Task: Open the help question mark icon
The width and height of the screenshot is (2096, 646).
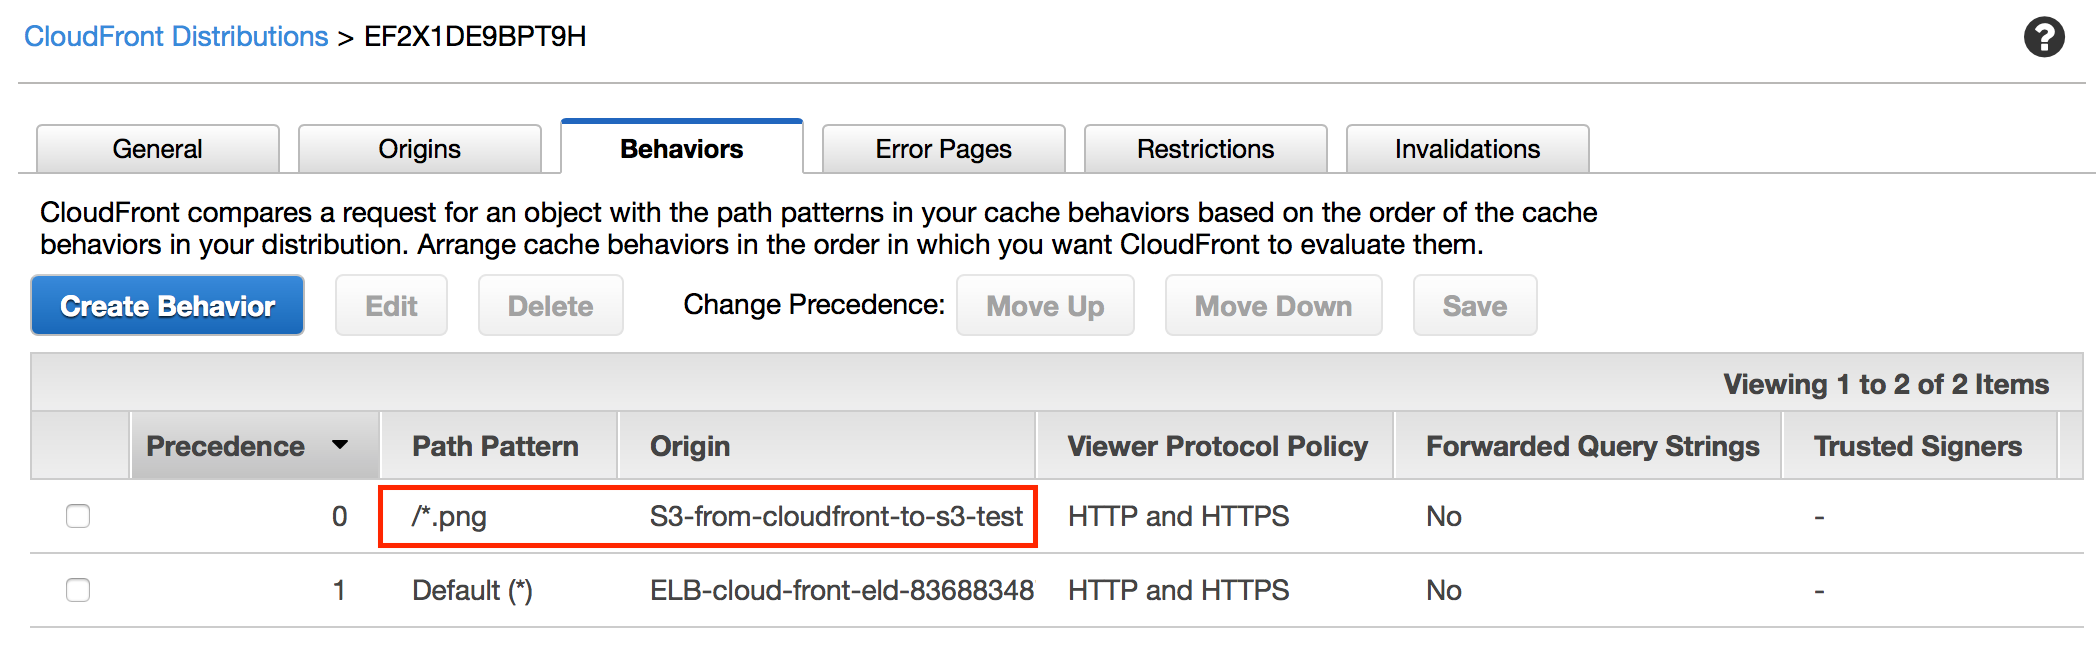Action: 2044,37
